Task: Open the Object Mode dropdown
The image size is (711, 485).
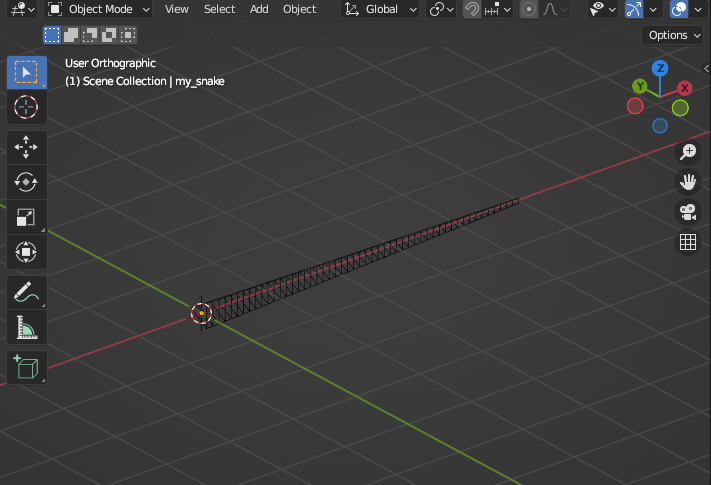Action: [x=98, y=9]
